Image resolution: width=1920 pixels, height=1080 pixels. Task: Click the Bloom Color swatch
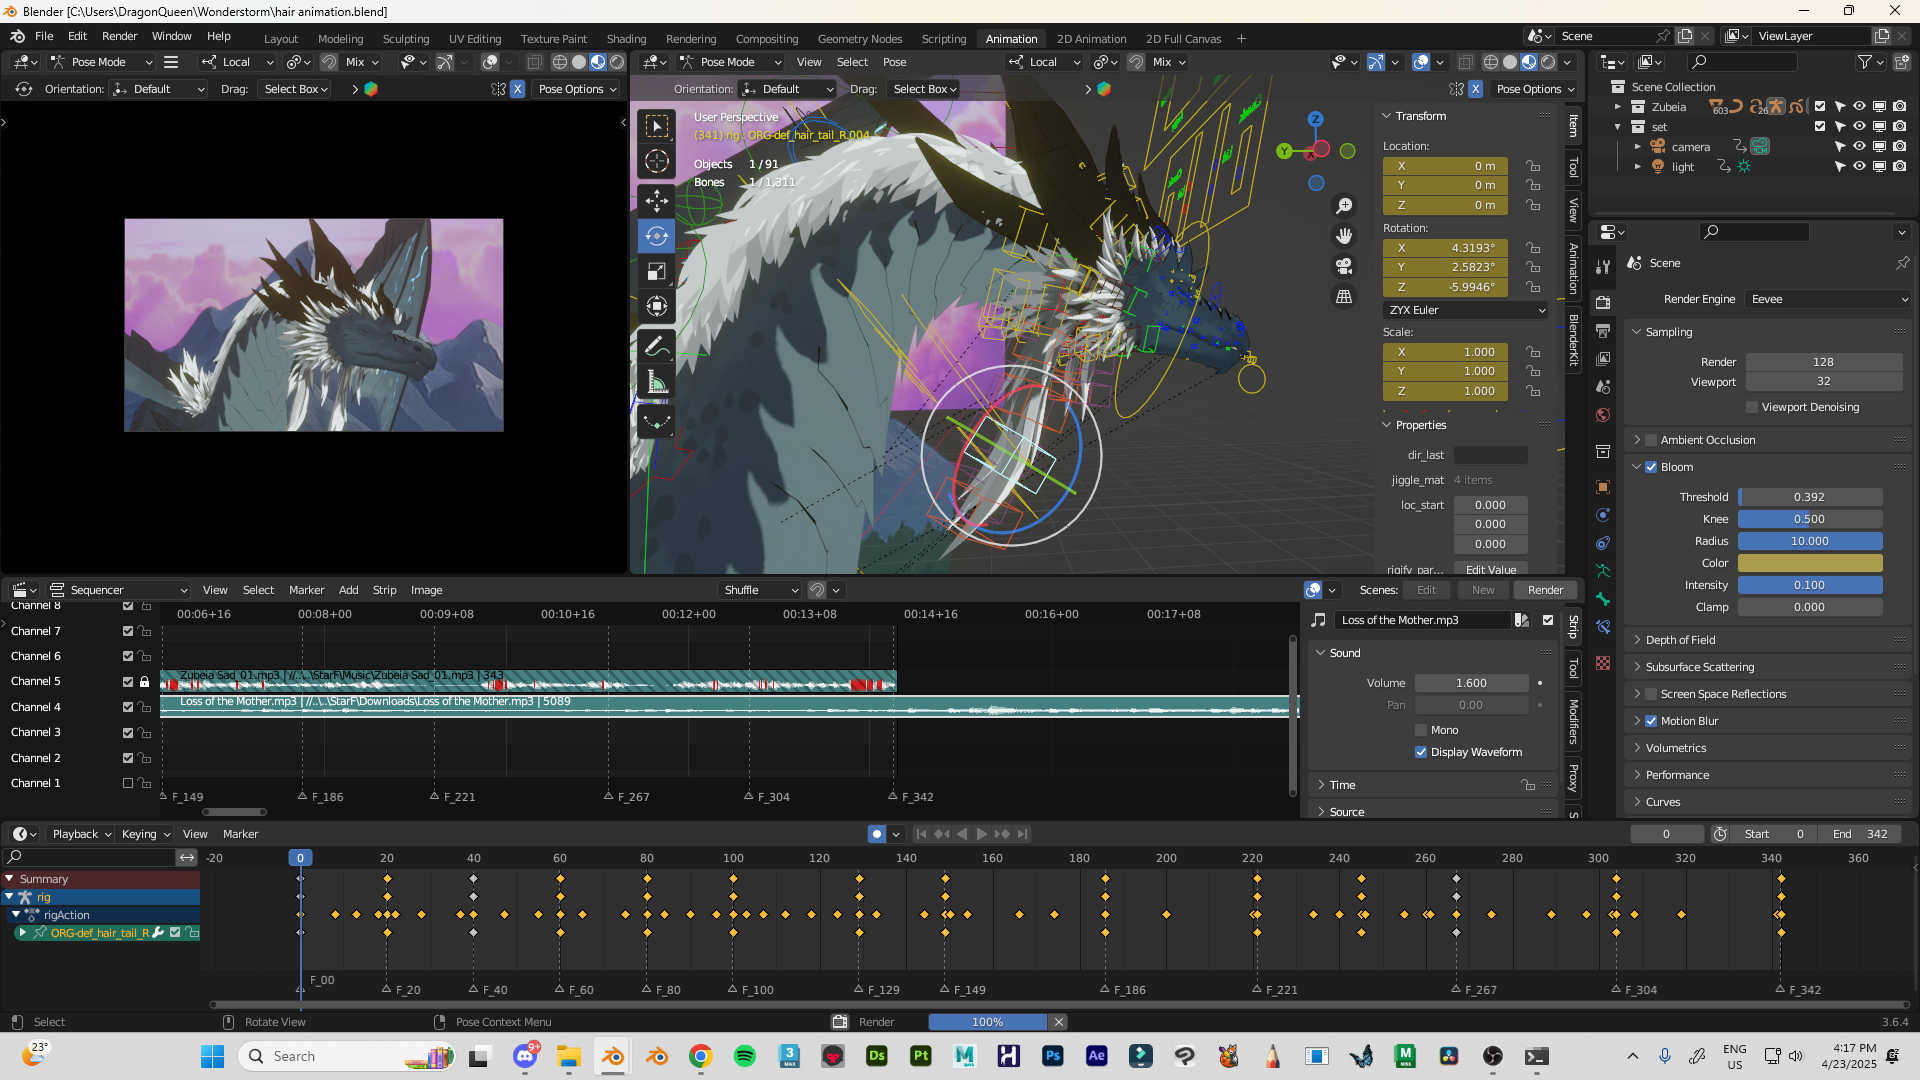tap(1810, 563)
